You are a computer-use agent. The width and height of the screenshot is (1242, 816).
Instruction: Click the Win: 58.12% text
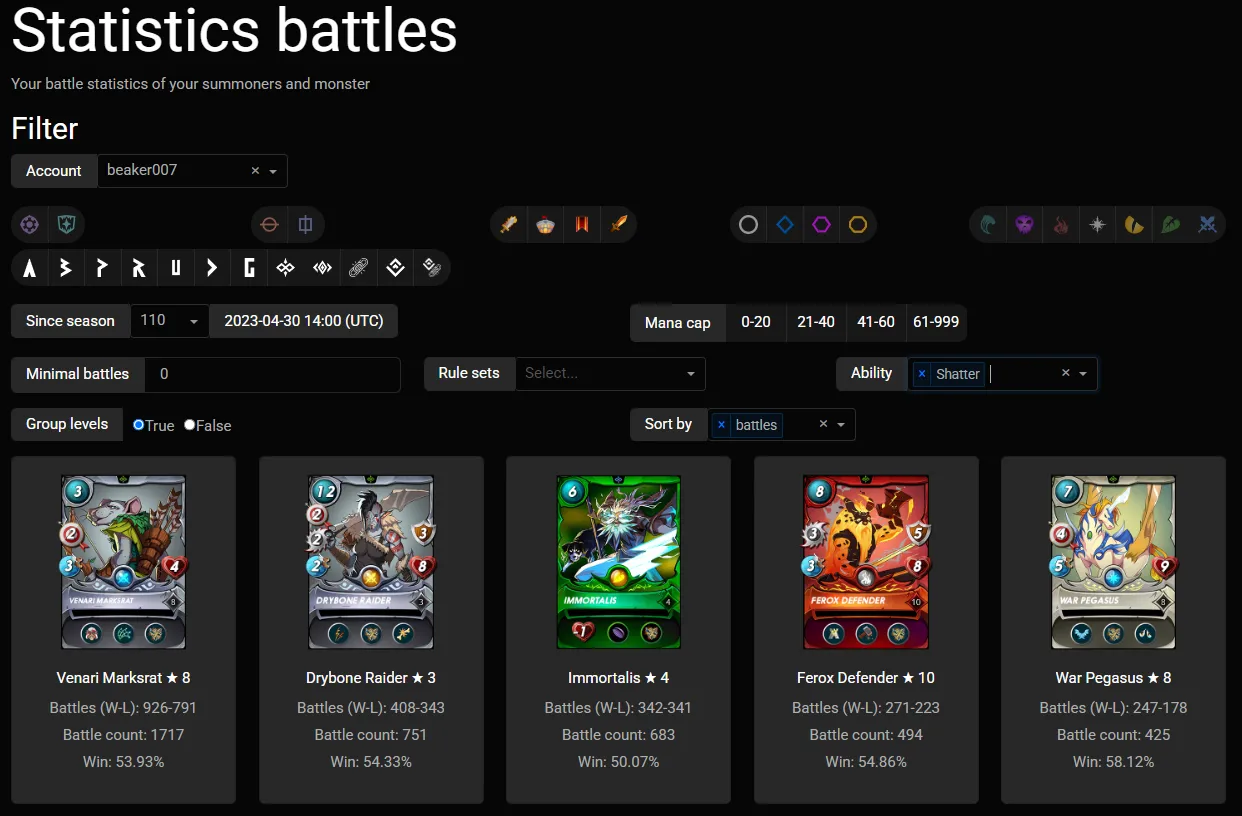click(x=1114, y=762)
